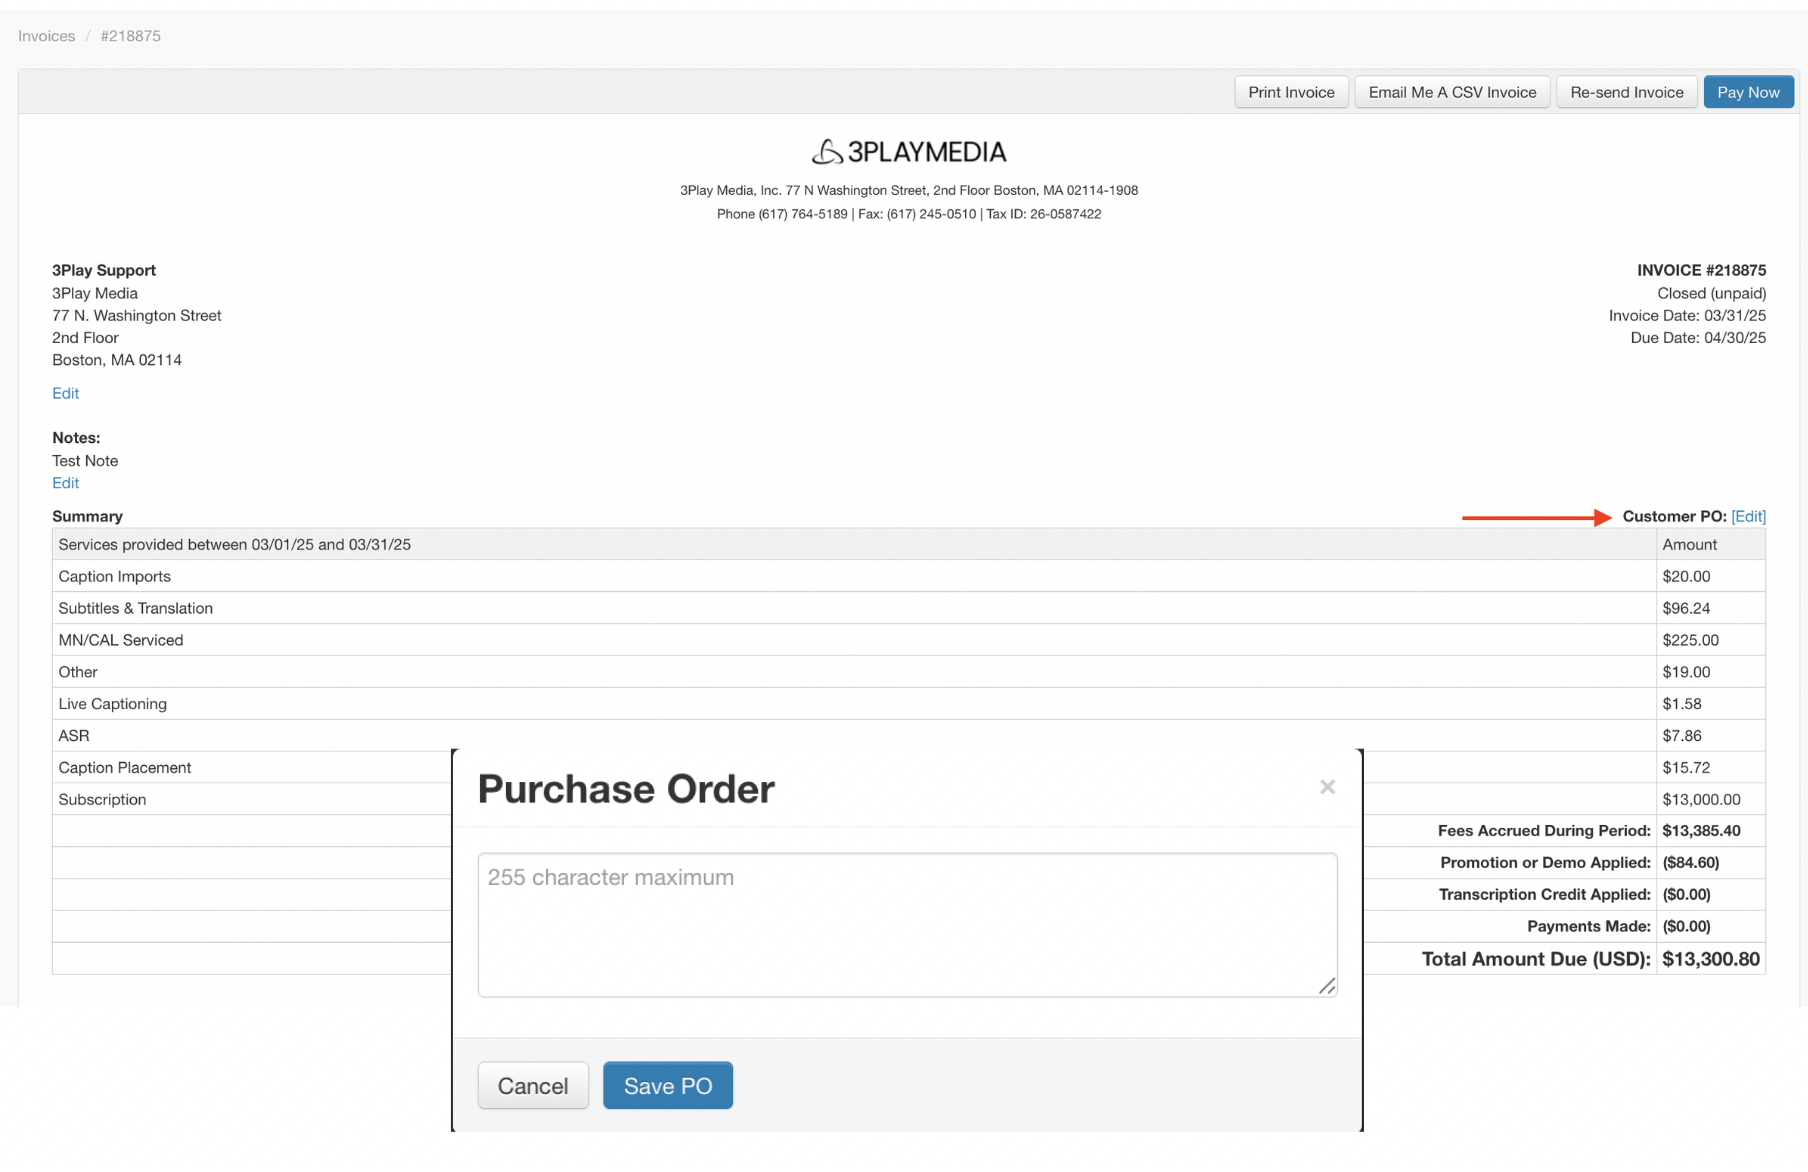Image resolution: width=1808 pixels, height=1172 pixels.
Task: Cancel the Purchase Order dialog
Action: [533, 1085]
